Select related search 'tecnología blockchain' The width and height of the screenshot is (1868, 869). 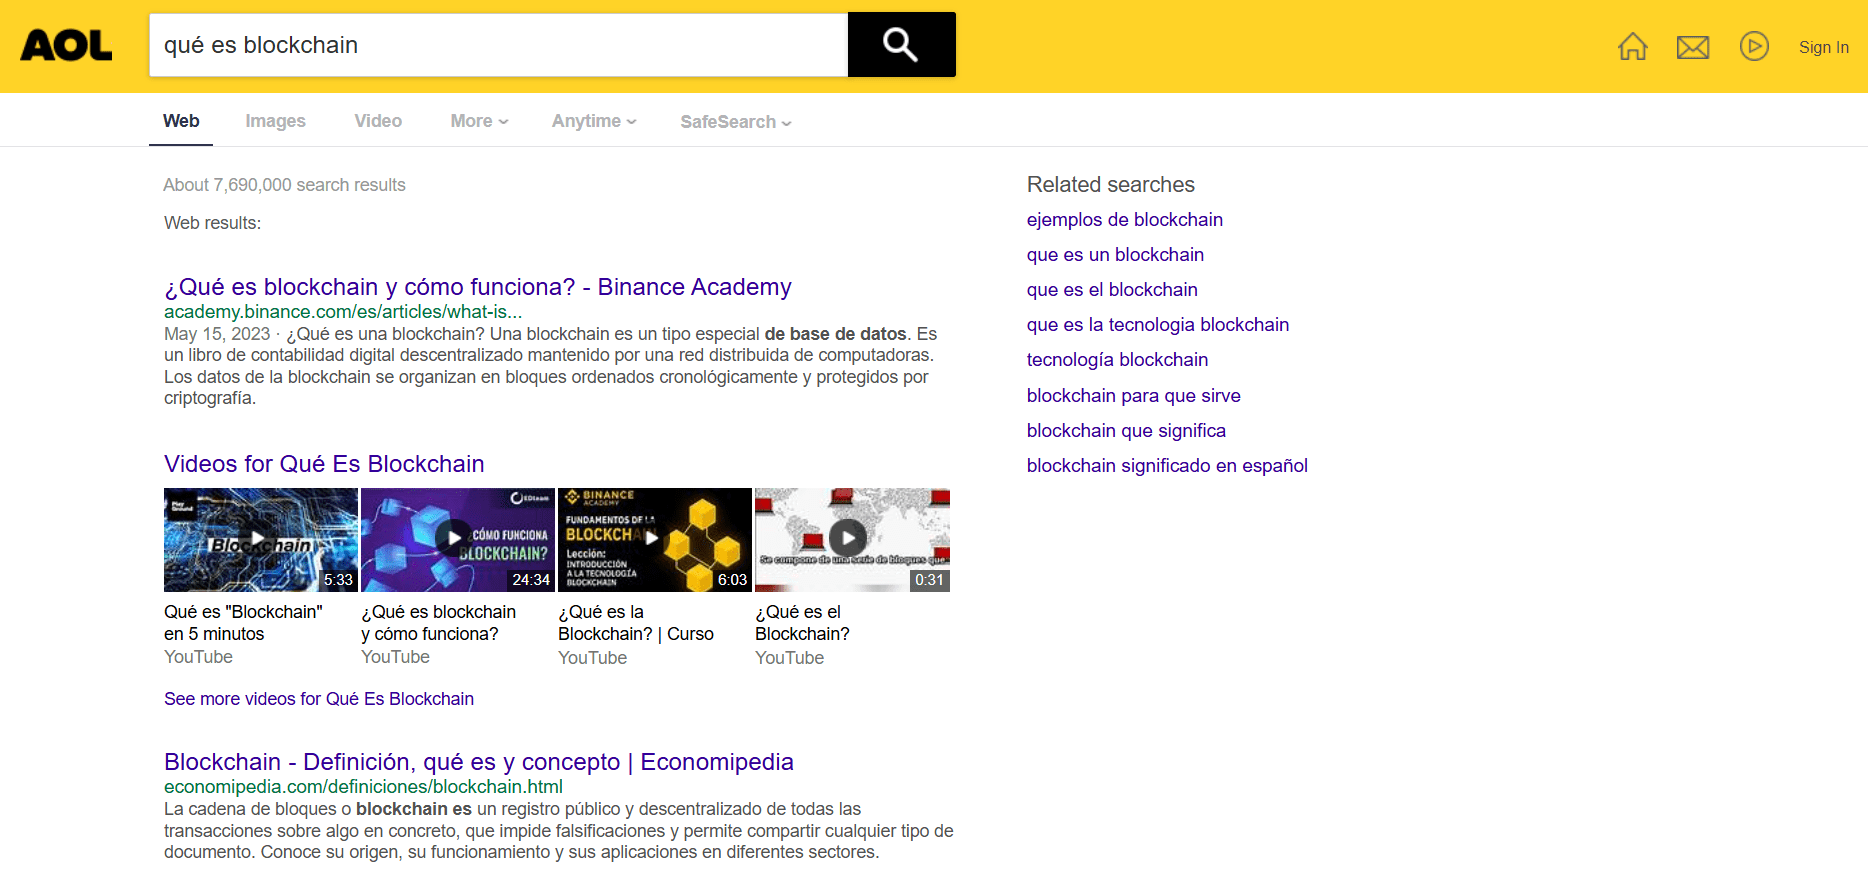[x=1117, y=360]
